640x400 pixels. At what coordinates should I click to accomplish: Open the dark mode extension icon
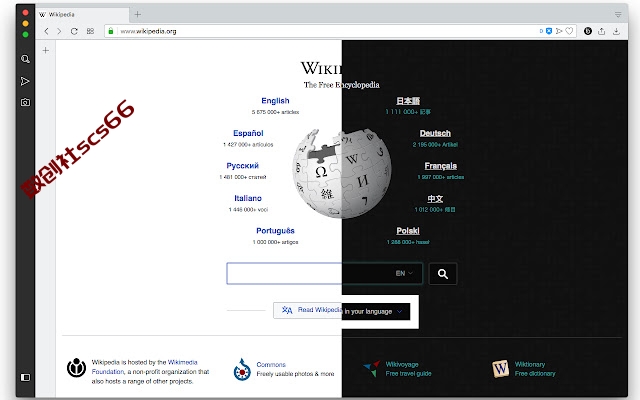588,31
